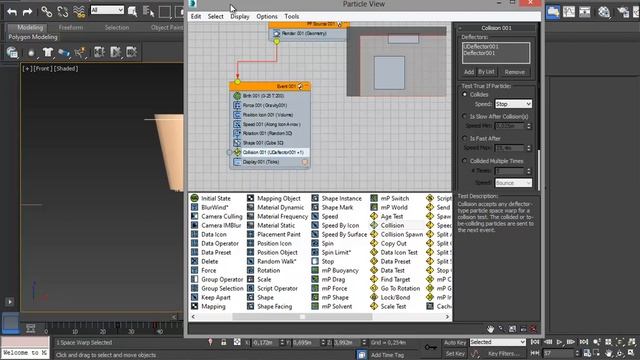640x360 pixels.
Task: Expand the Polygon Modeling panel
Action: point(33,37)
